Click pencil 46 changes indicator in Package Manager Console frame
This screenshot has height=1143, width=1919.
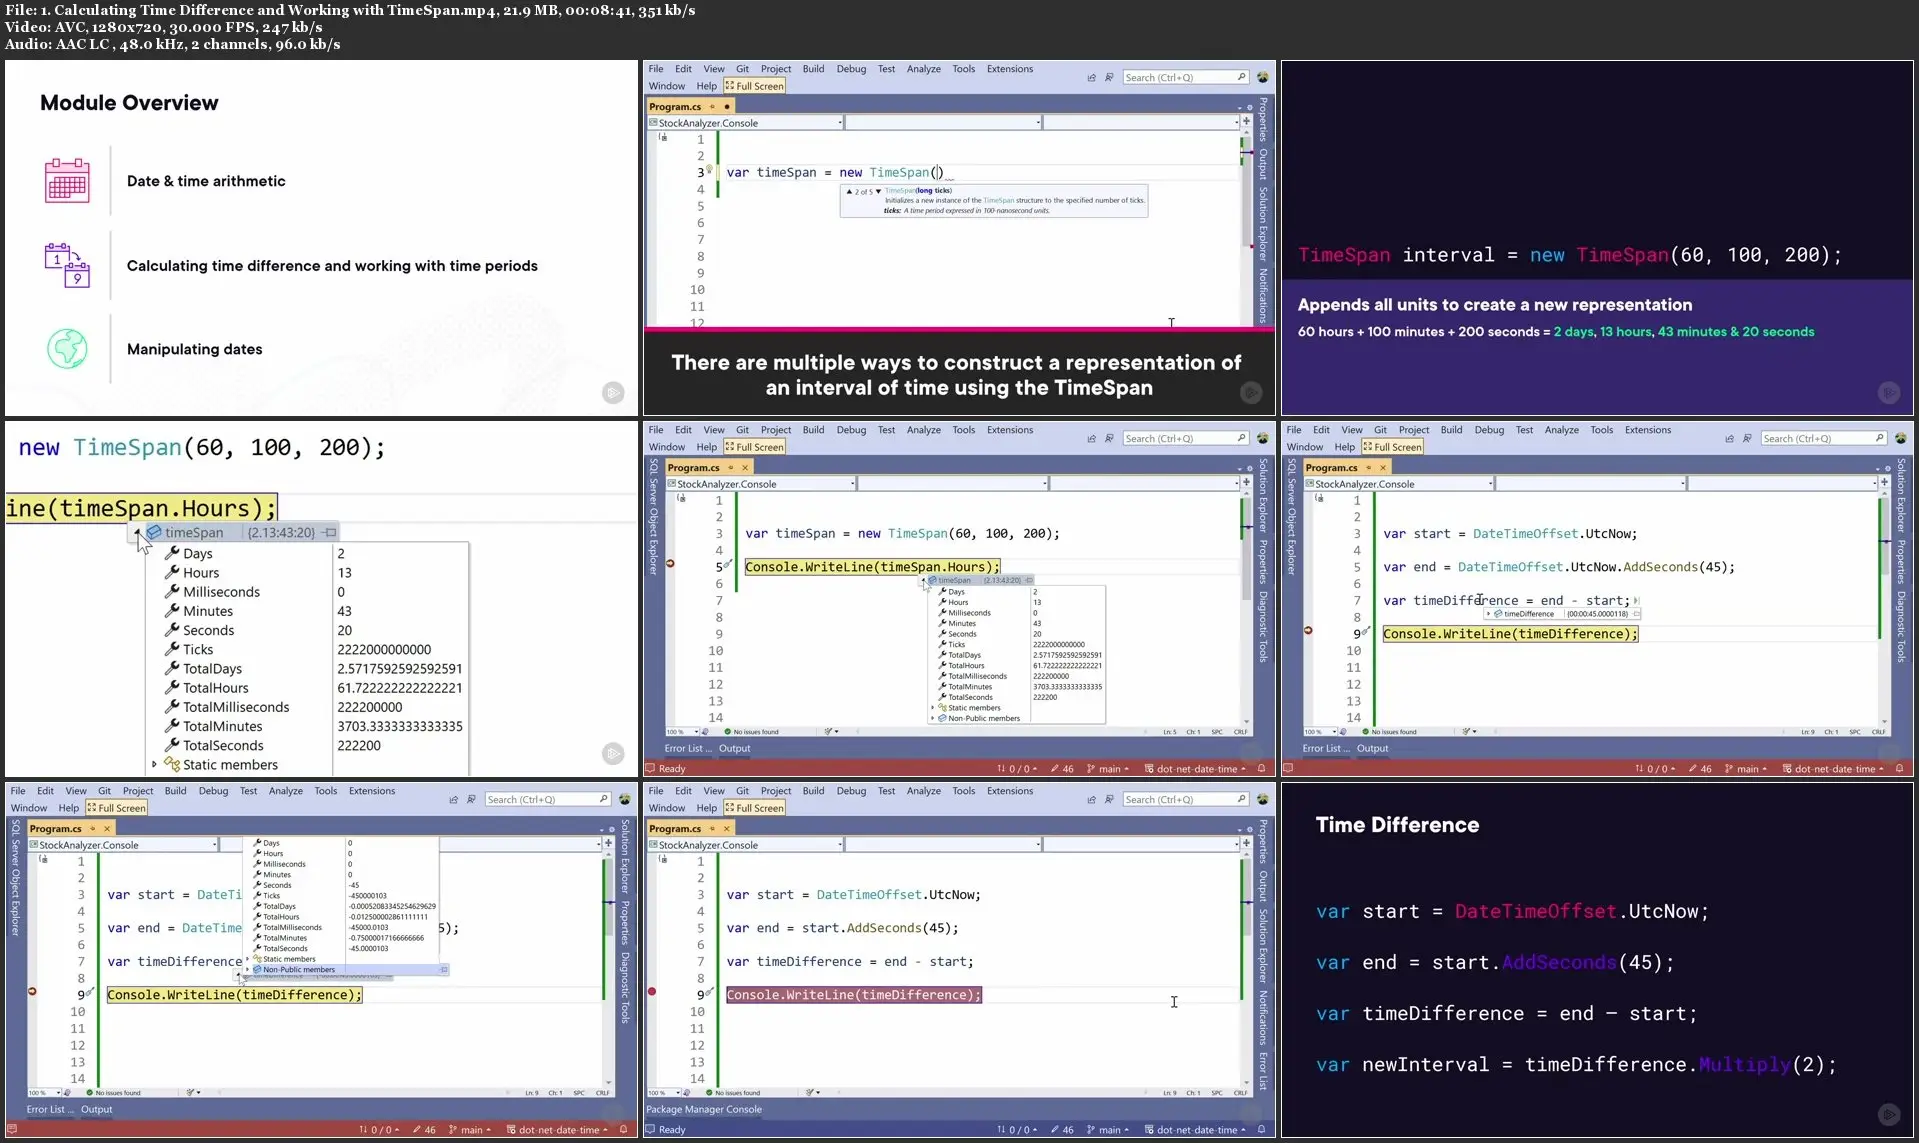[1062, 1129]
